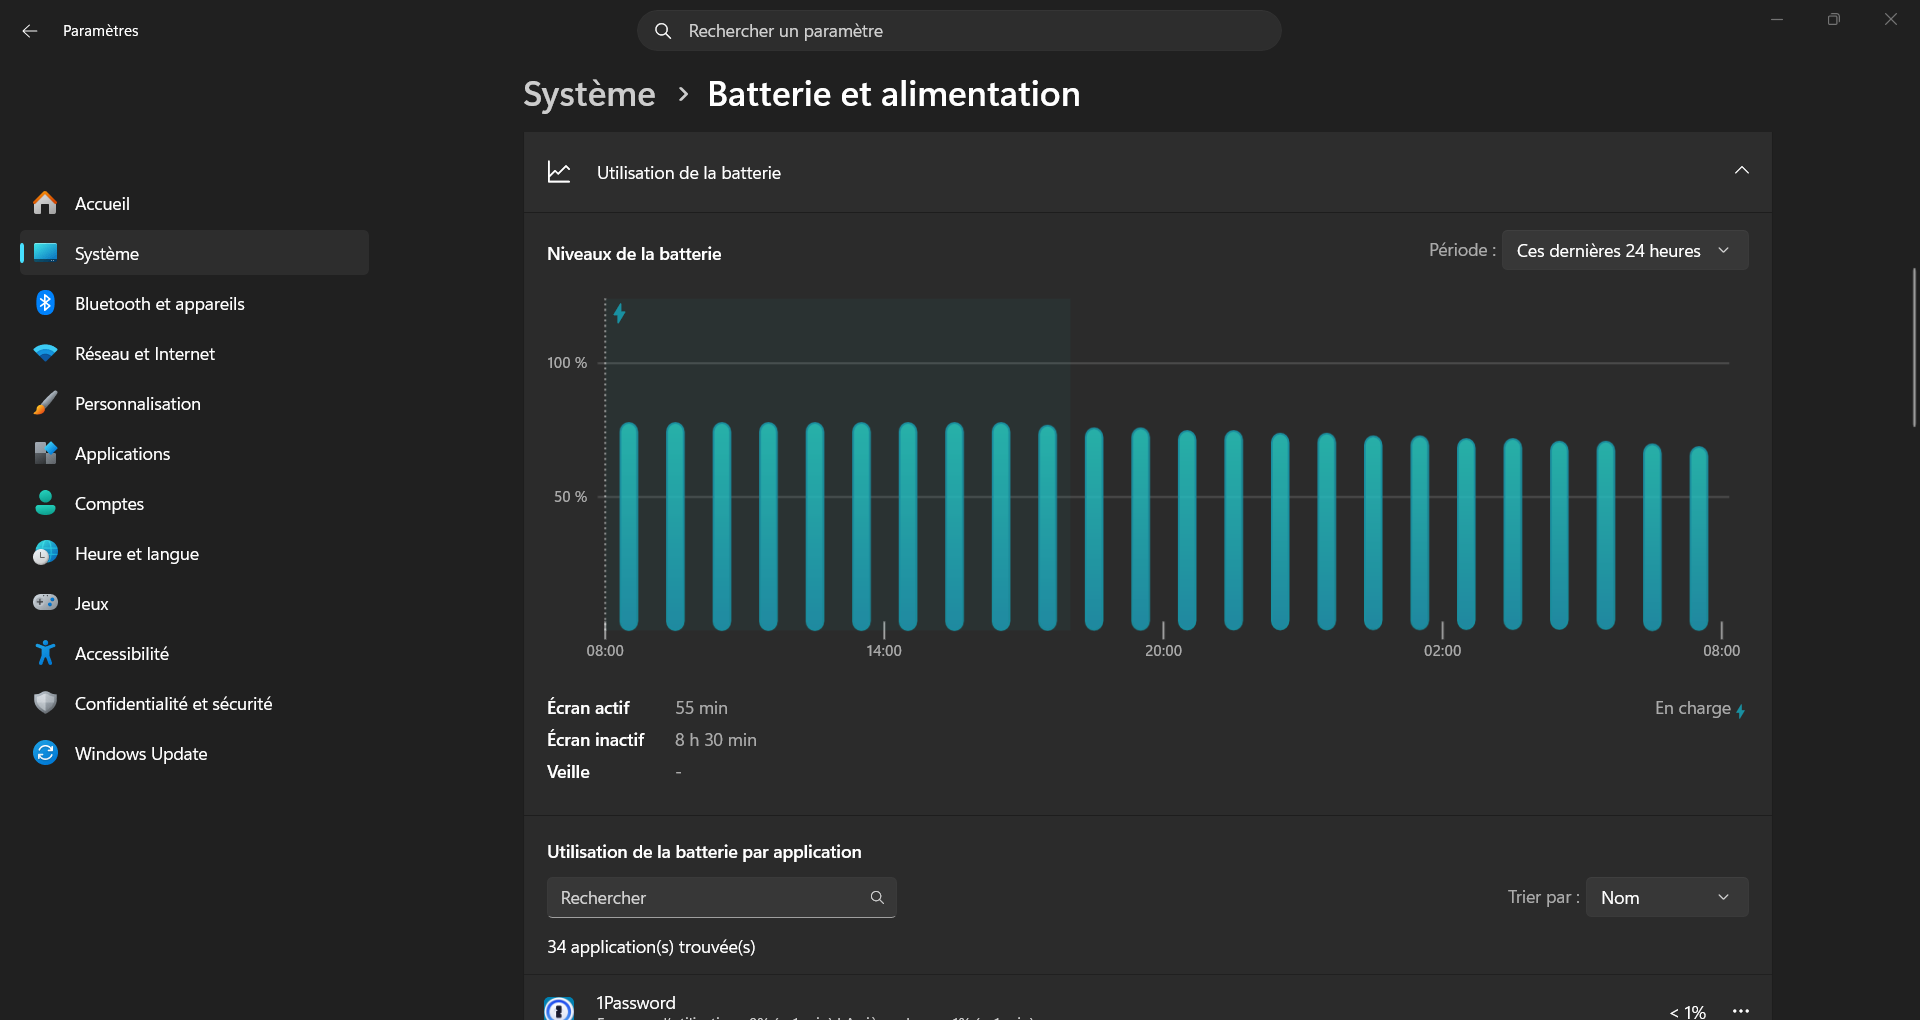
Task: Open Jeux settings
Action: coord(194,603)
